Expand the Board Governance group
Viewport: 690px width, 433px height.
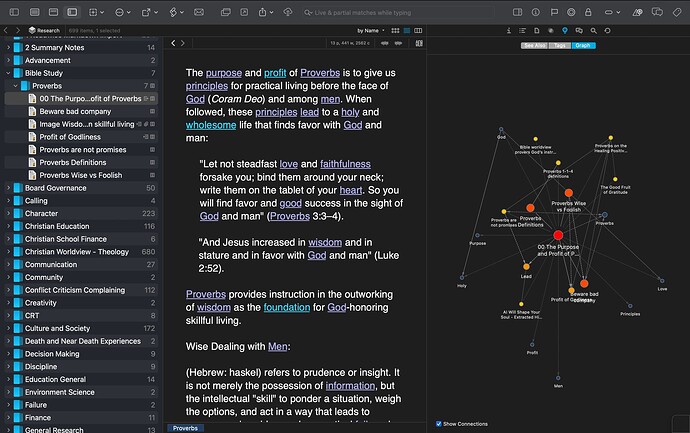(7, 188)
